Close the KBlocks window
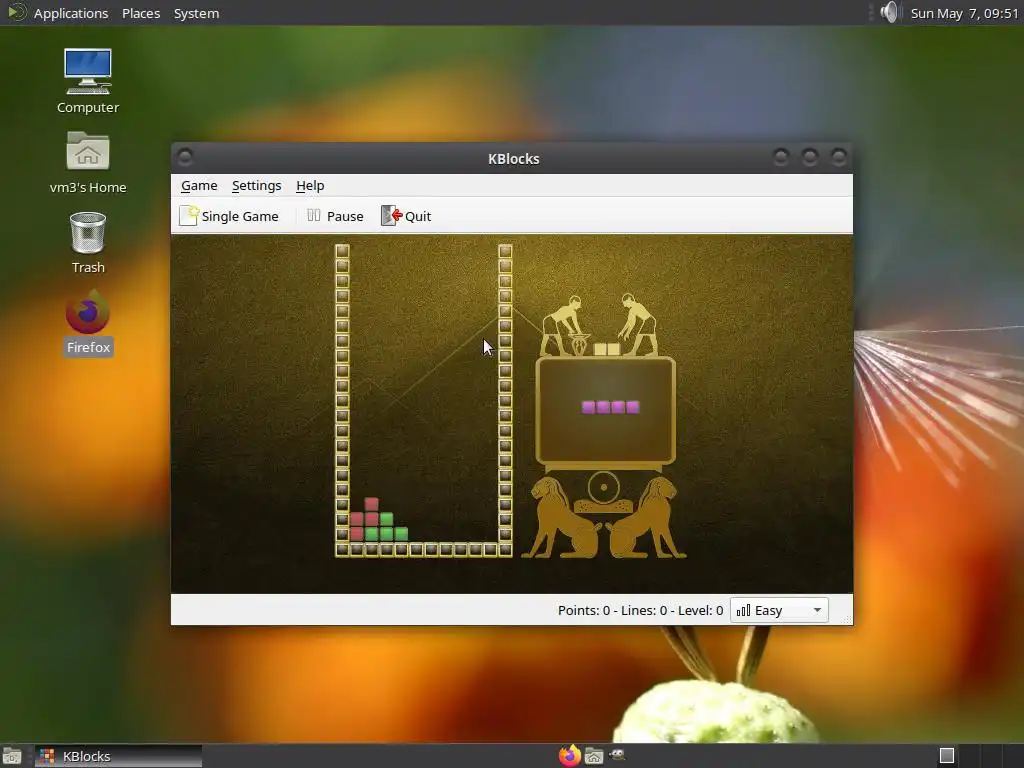 (x=839, y=157)
